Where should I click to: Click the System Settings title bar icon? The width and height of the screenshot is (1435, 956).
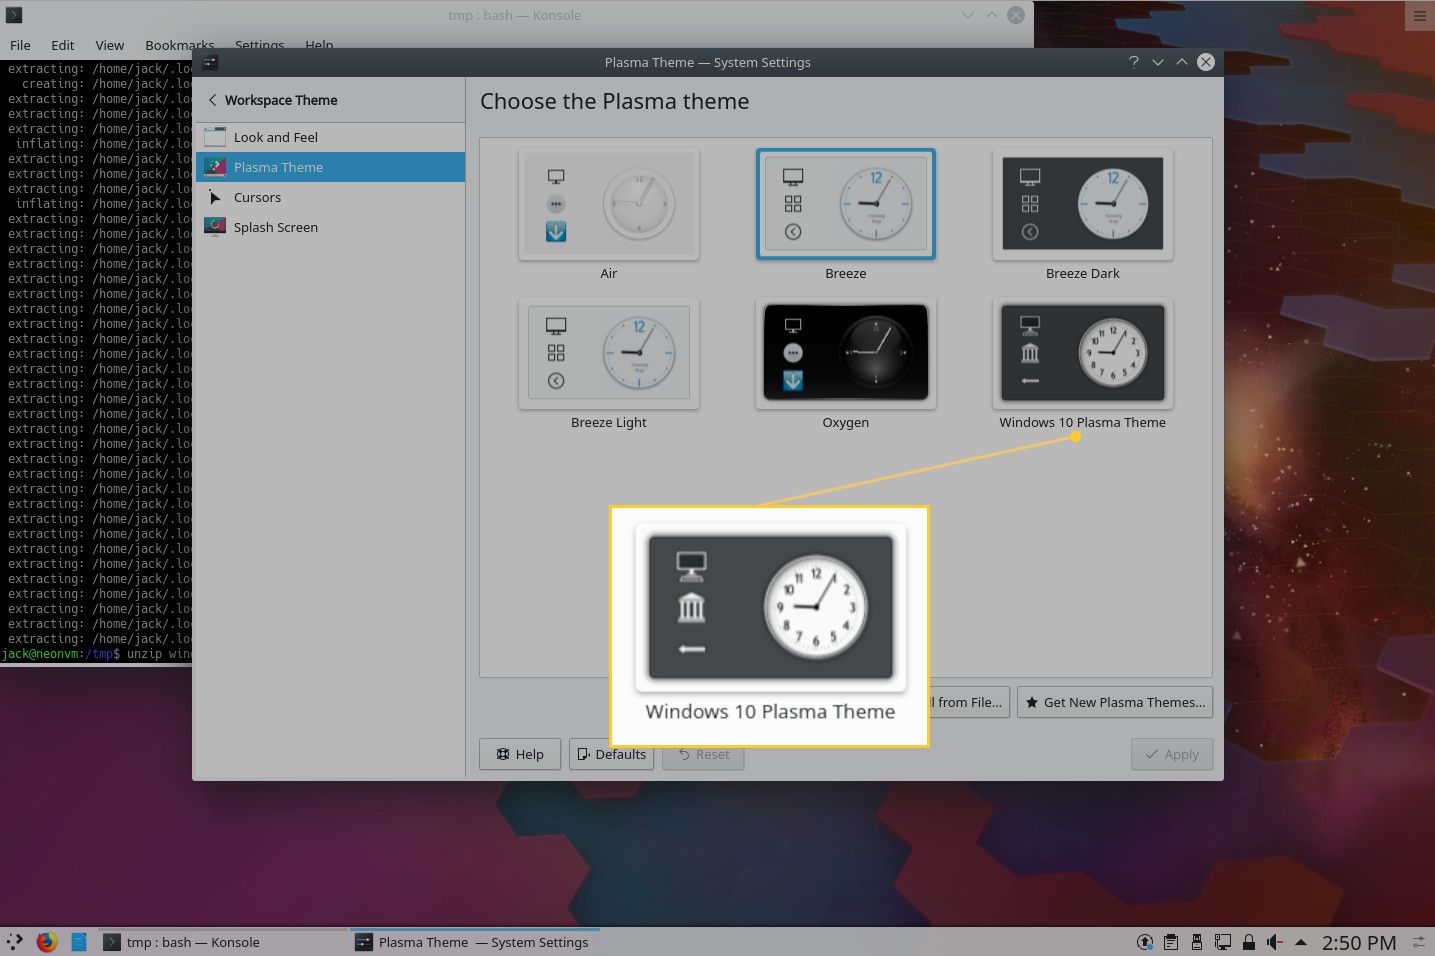coord(210,62)
